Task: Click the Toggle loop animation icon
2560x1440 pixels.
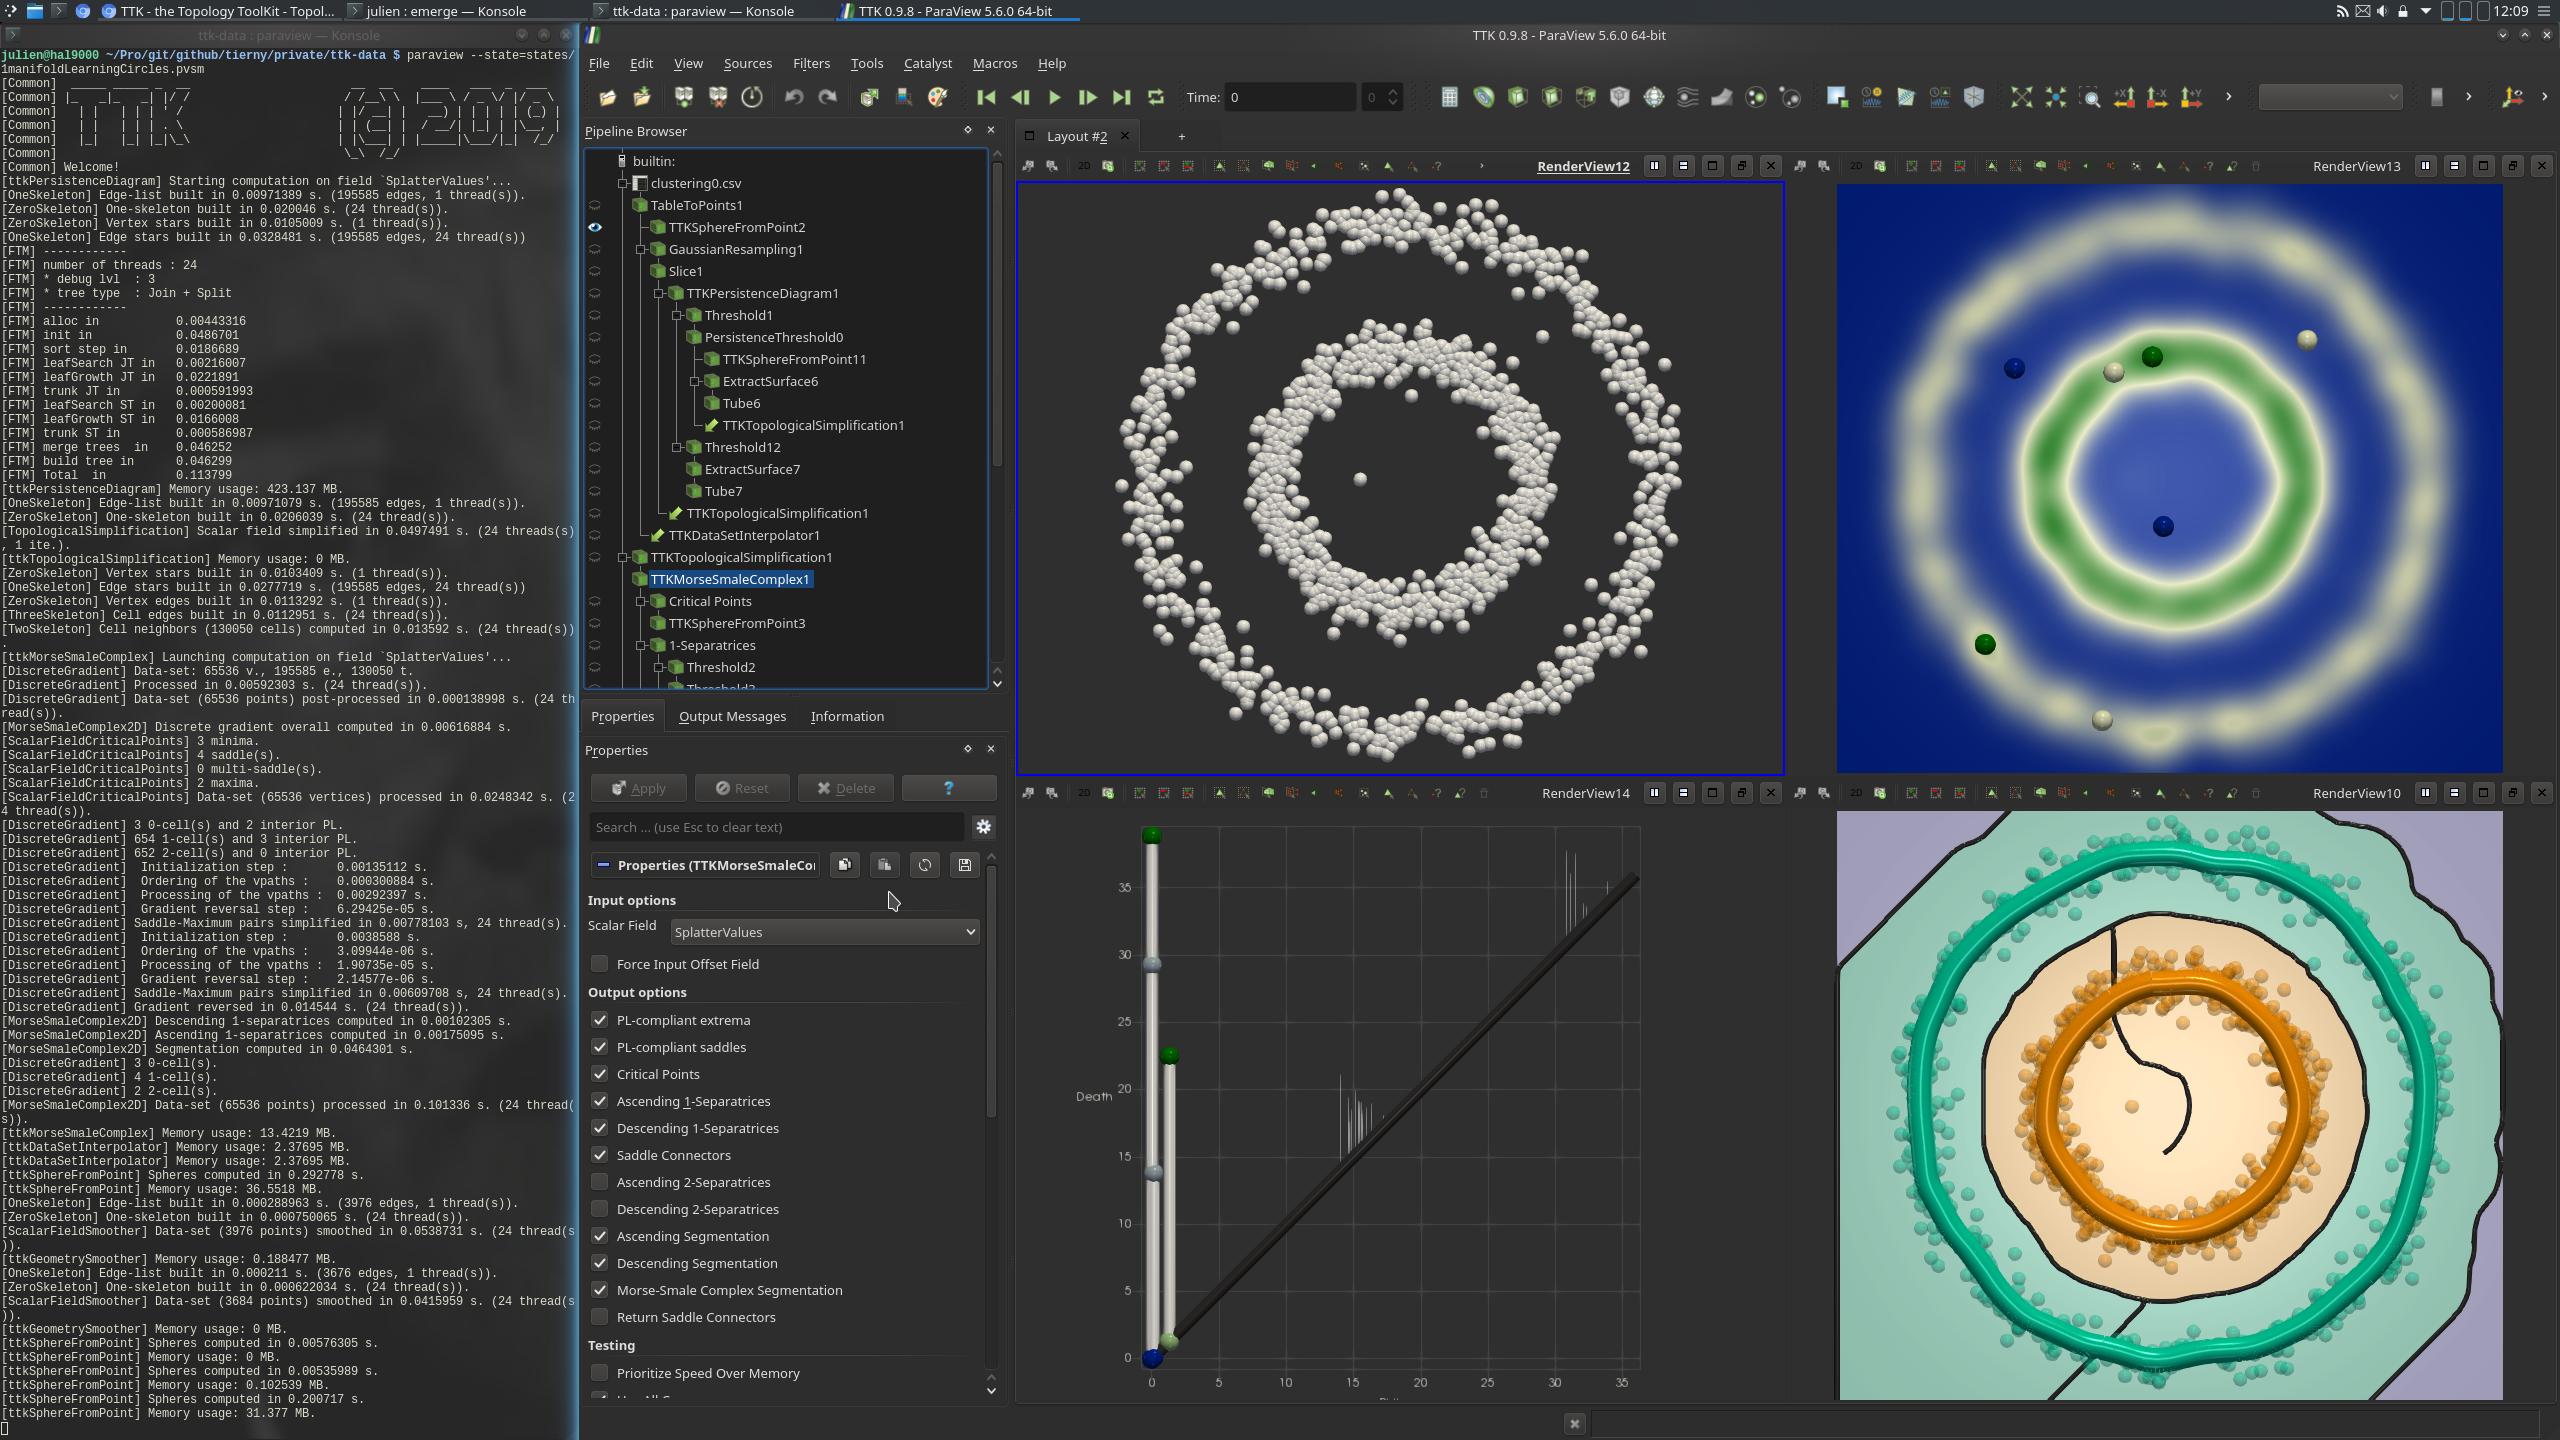Action: 1156,97
